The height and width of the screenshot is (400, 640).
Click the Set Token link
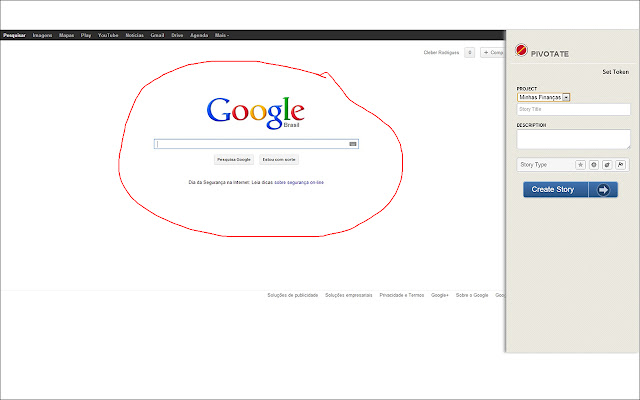pyautogui.click(x=616, y=72)
